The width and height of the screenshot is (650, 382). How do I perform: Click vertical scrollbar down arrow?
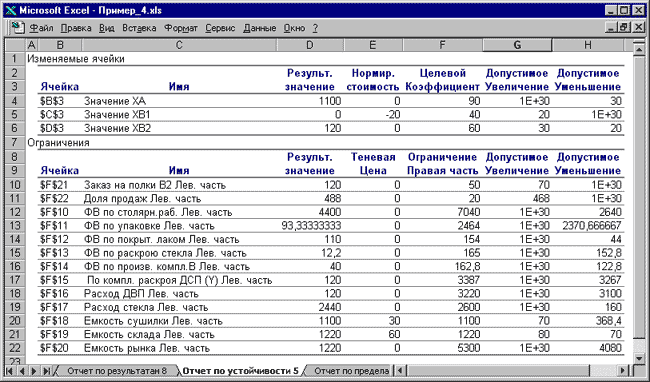(639, 358)
